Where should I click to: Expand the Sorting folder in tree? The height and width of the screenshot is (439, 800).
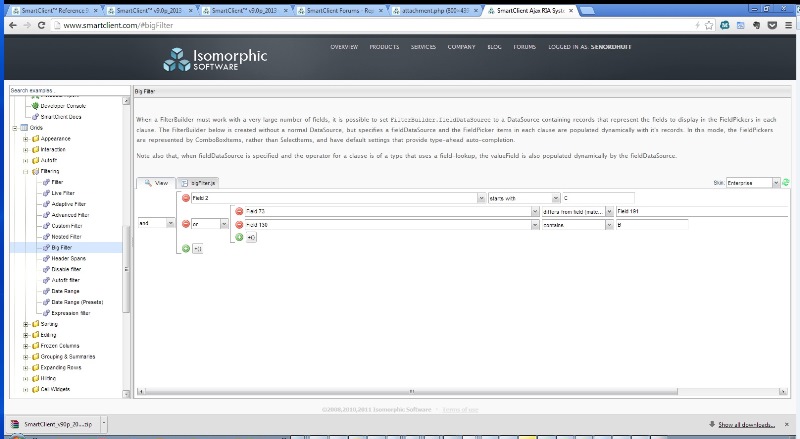25,324
